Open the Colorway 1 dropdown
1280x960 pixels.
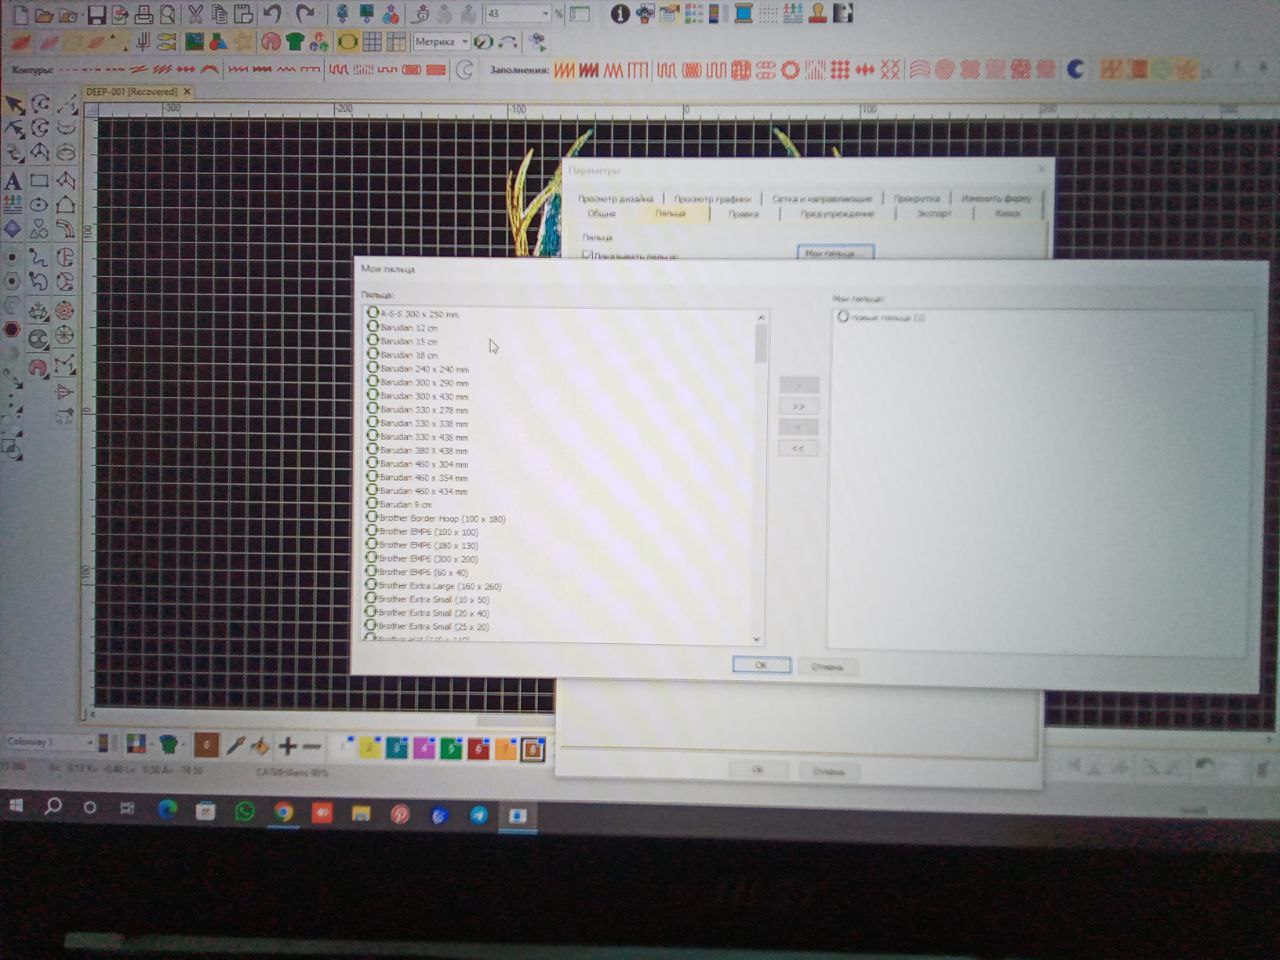pyautogui.click(x=50, y=742)
